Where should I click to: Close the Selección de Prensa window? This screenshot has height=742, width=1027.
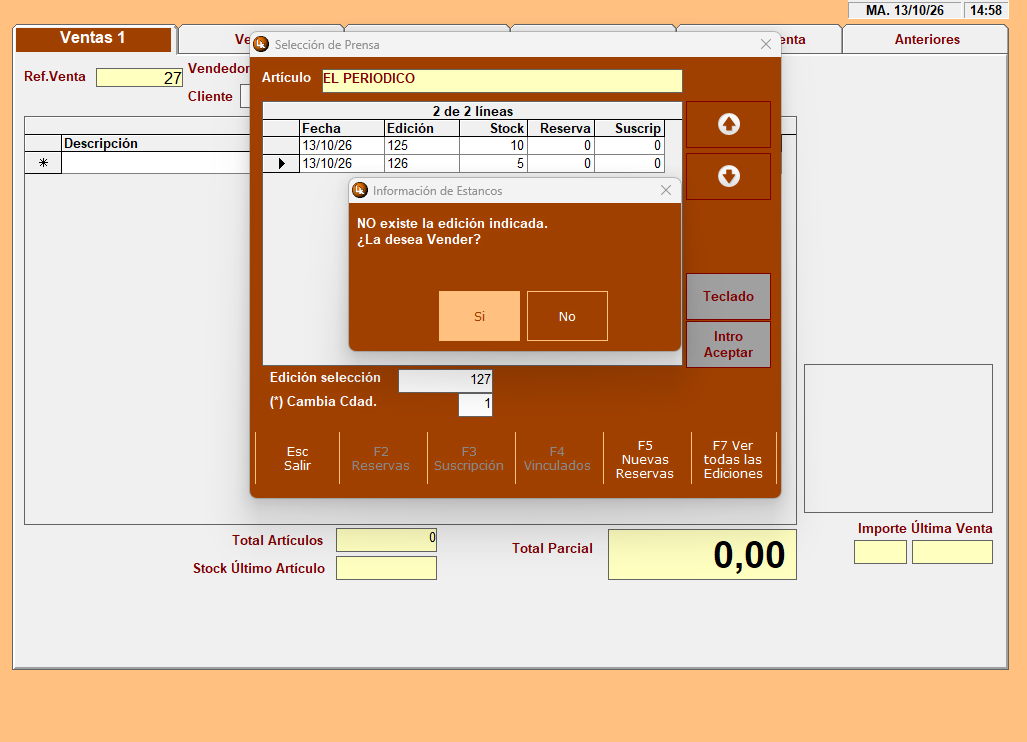tap(766, 45)
